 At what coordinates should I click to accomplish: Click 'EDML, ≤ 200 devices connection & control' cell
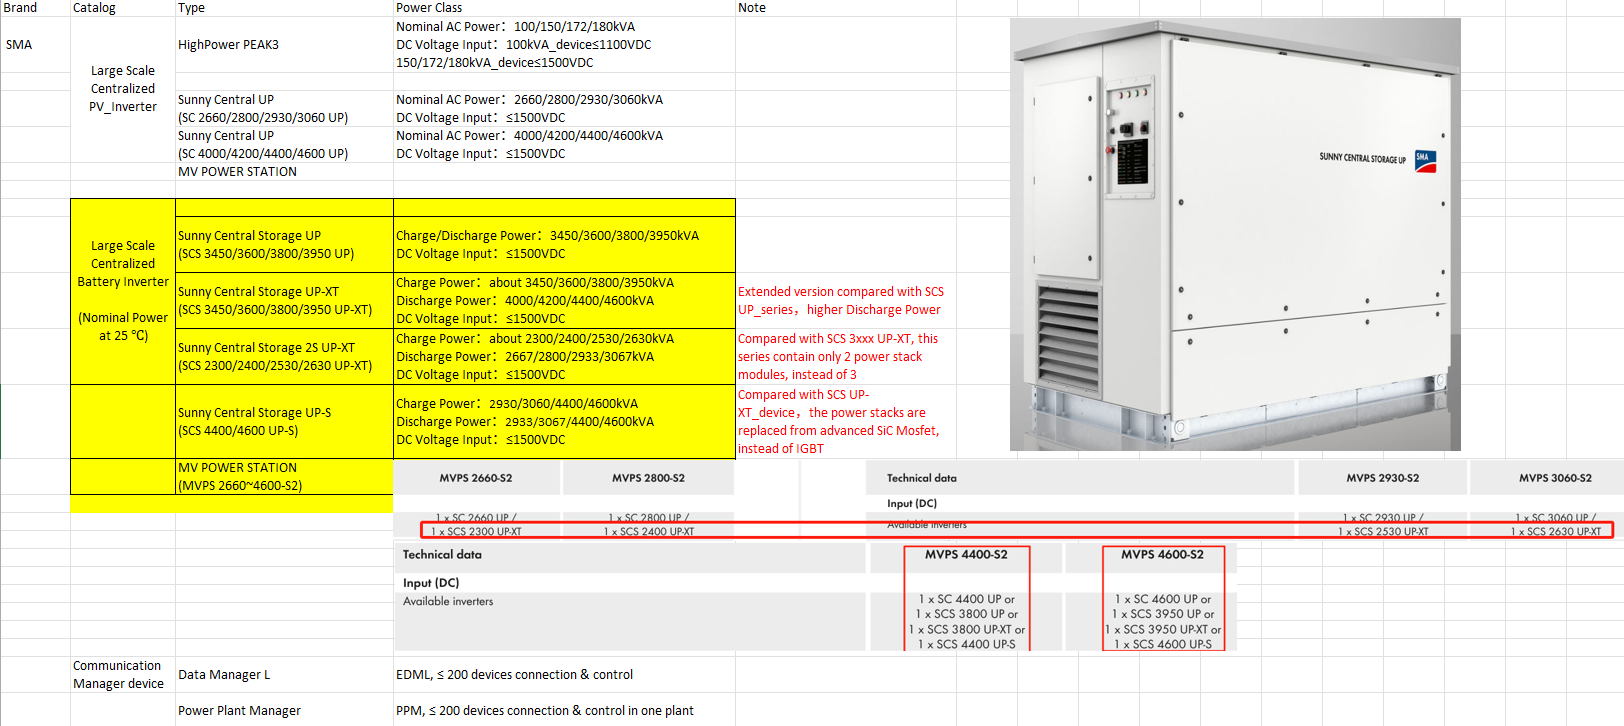tap(514, 675)
